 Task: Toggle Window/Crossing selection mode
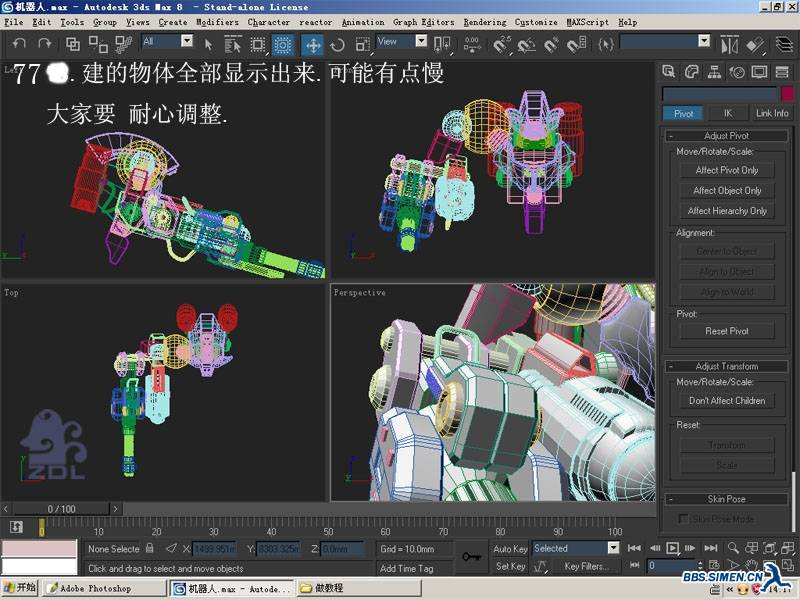282,45
